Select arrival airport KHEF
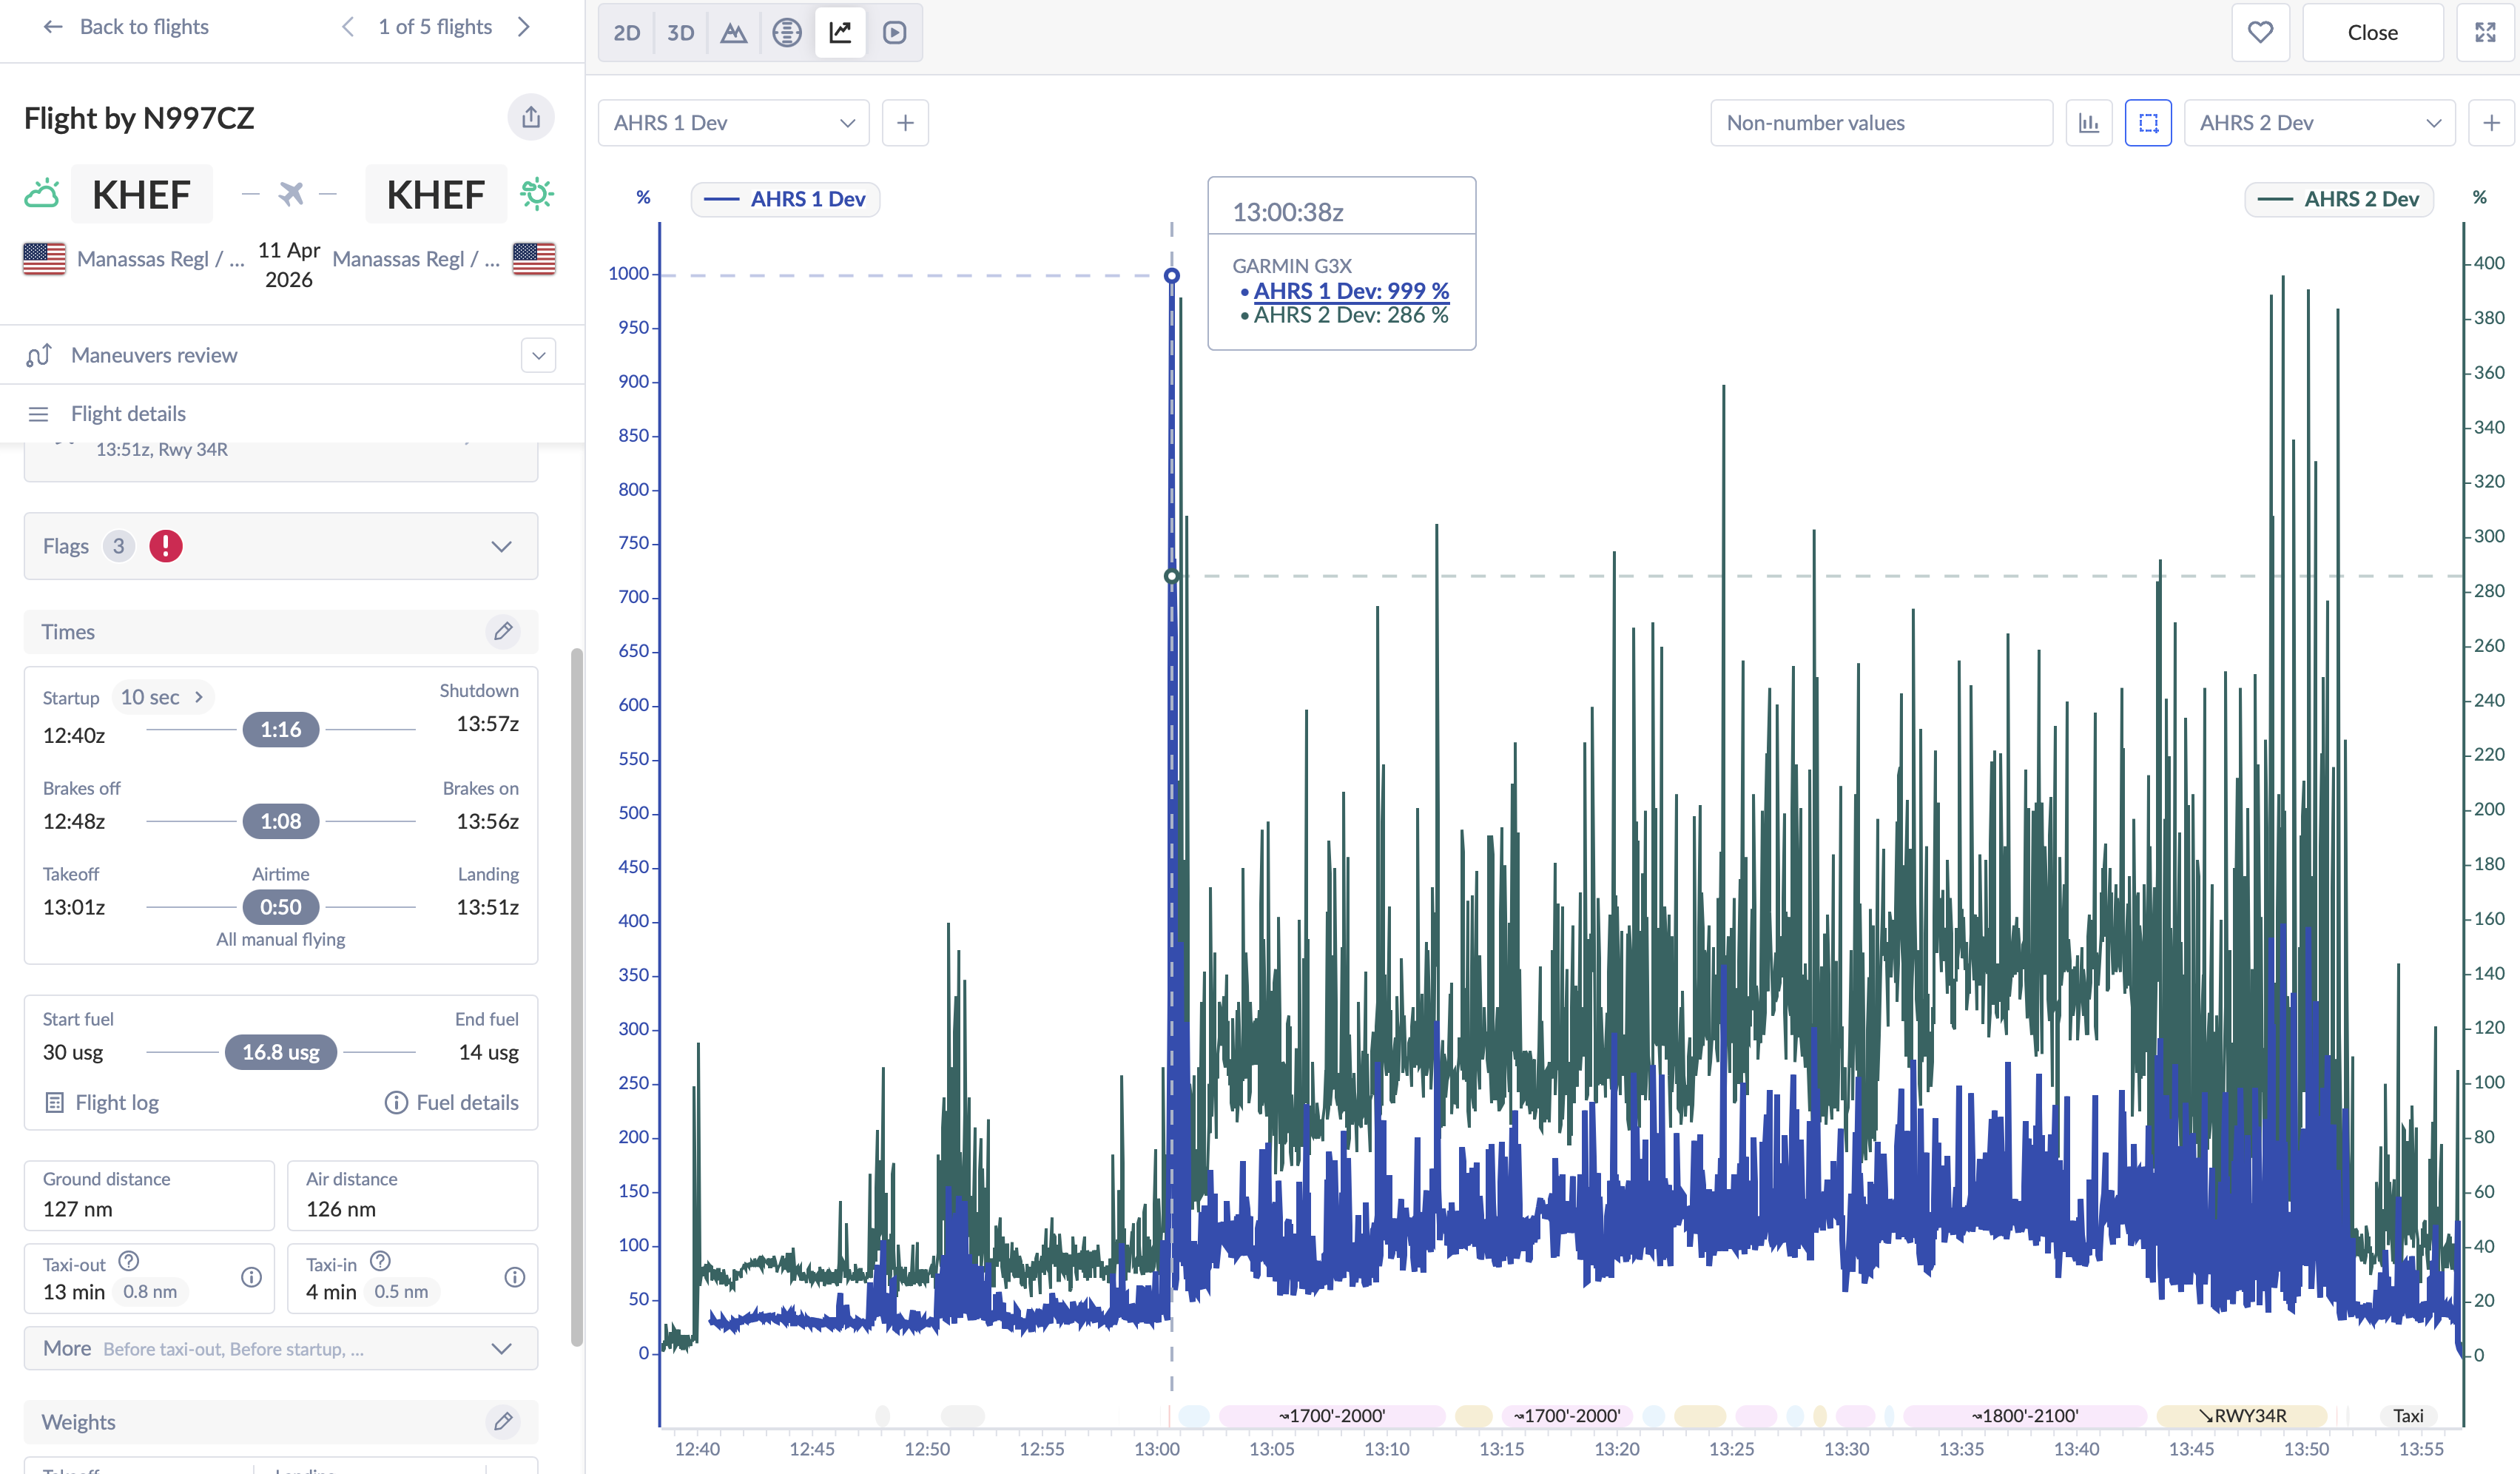 pyautogui.click(x=436, y=194)
